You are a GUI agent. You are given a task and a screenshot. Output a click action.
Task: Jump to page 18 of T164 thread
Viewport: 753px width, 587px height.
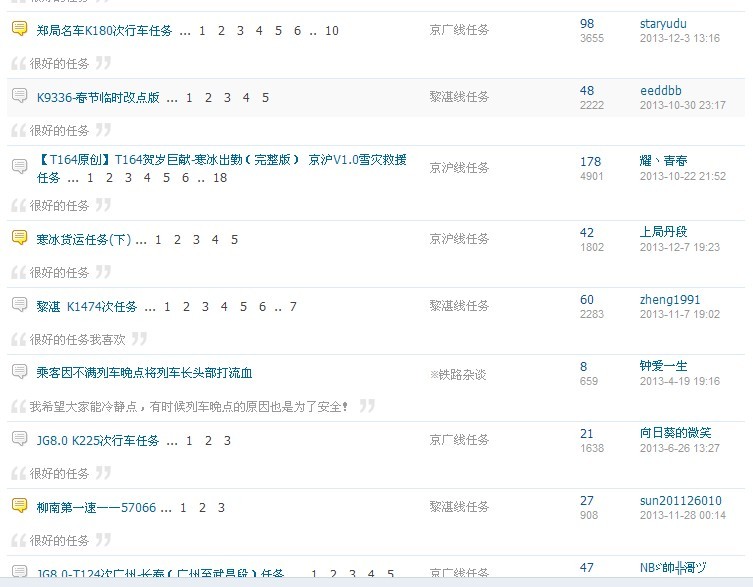coord(220,178)
